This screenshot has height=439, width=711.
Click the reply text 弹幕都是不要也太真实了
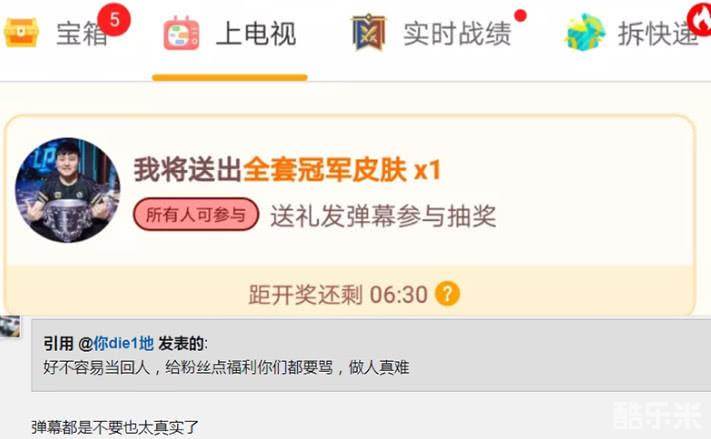115,427
